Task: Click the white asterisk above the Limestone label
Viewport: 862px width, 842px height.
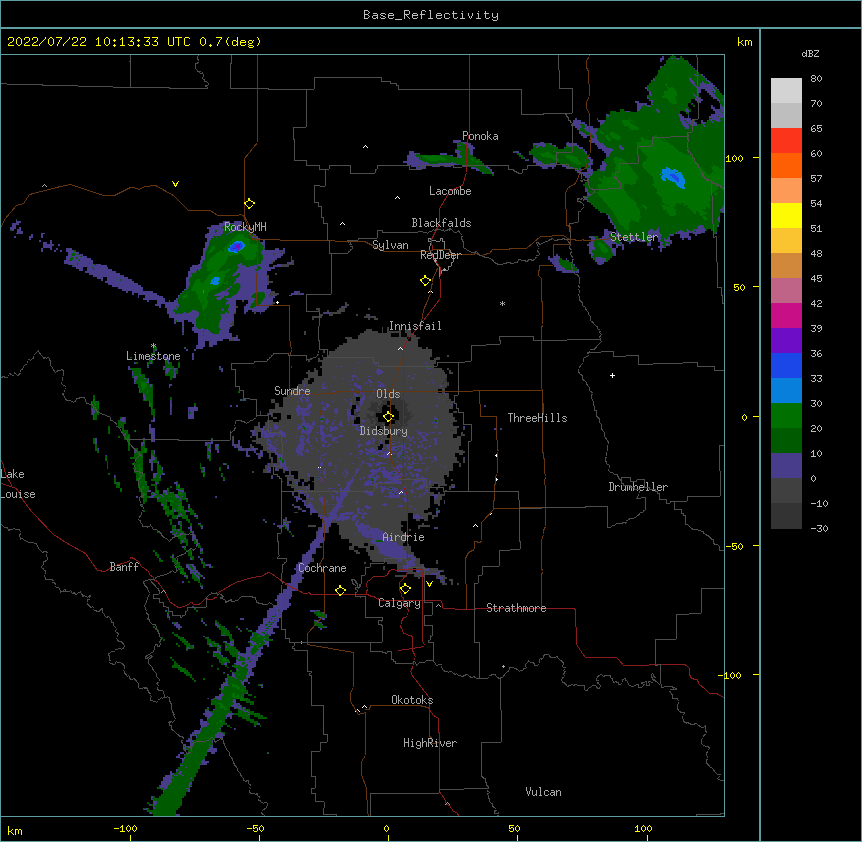Action: tap(153, 346)
